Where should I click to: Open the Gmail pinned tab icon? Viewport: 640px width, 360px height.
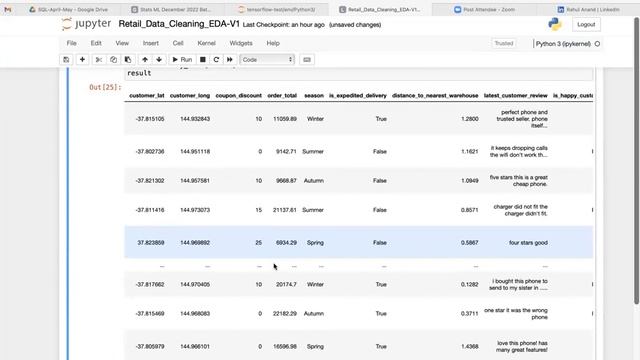point(8,9)
